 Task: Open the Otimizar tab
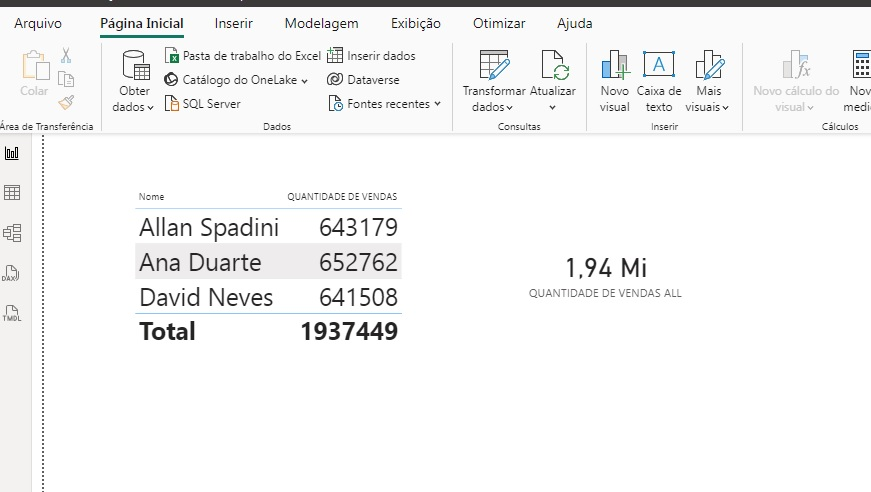[499, 23]
